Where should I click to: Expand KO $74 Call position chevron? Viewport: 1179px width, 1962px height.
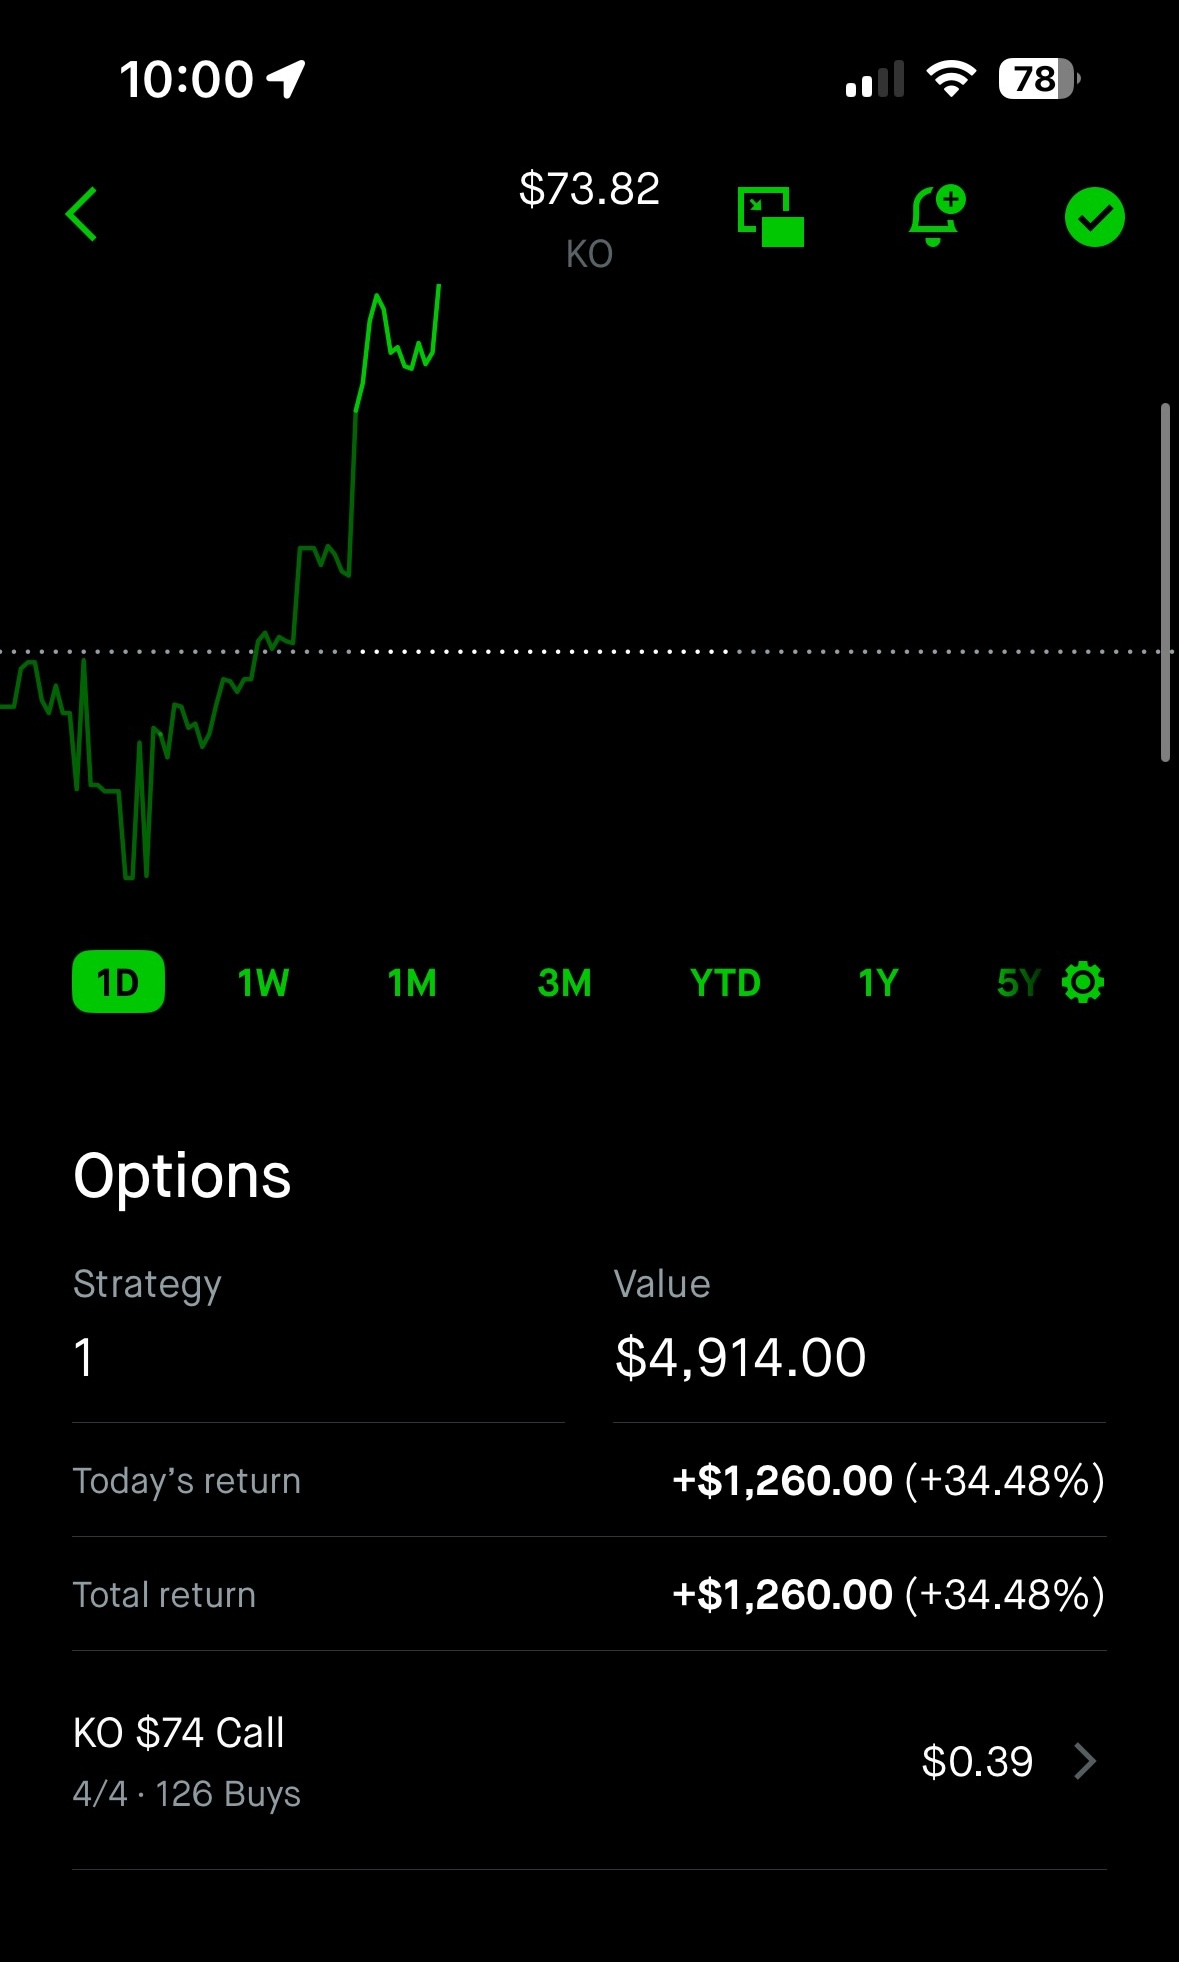(1085, 1761)
